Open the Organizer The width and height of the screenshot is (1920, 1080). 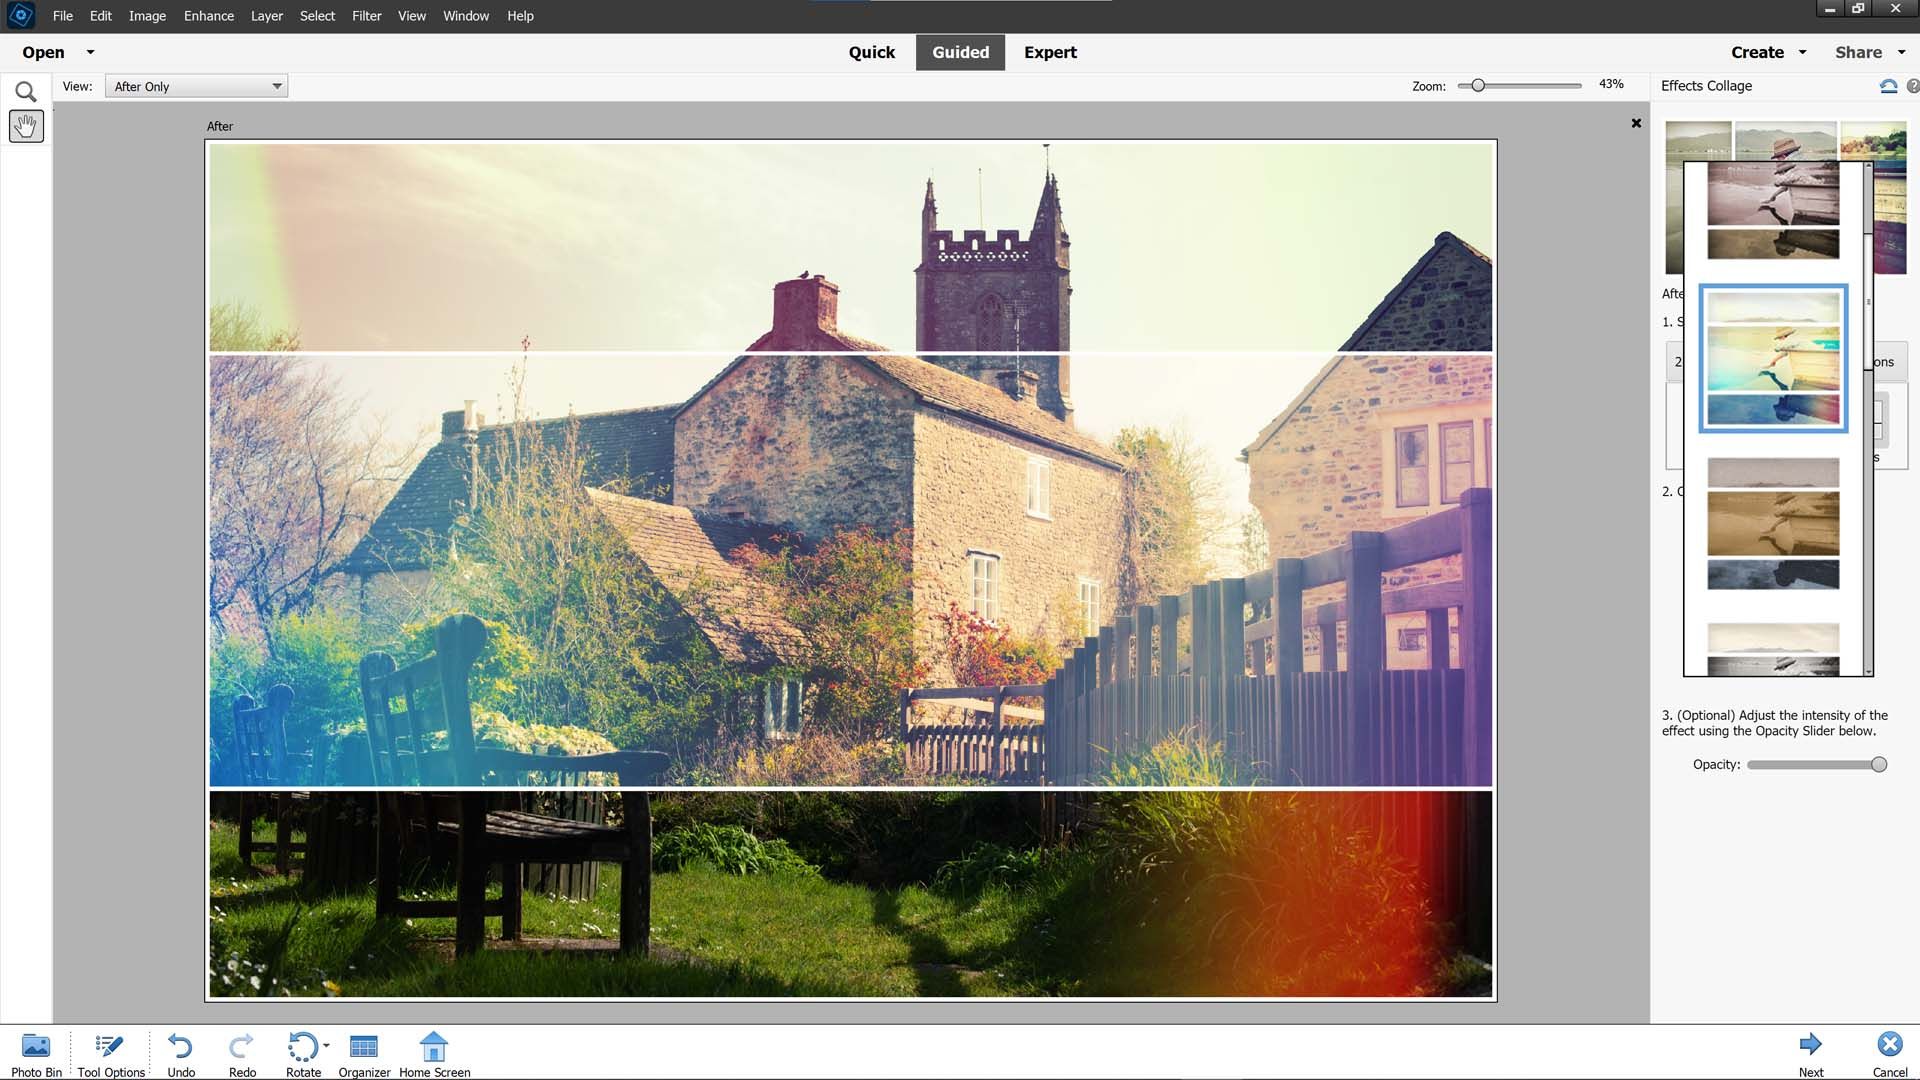[x=364, y=1055]
